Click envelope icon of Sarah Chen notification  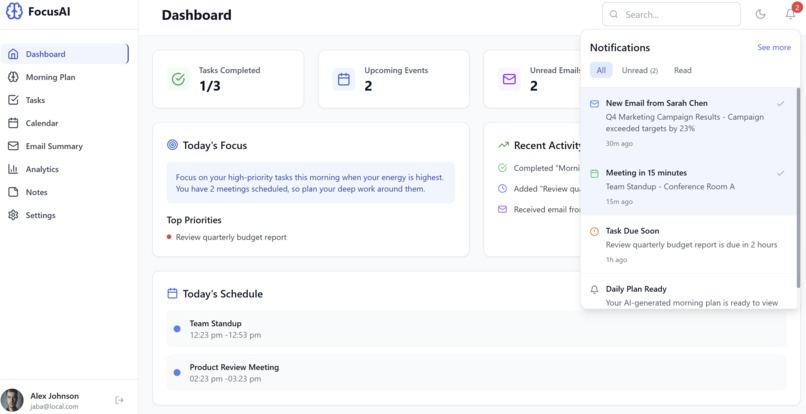tap(594, 104)
